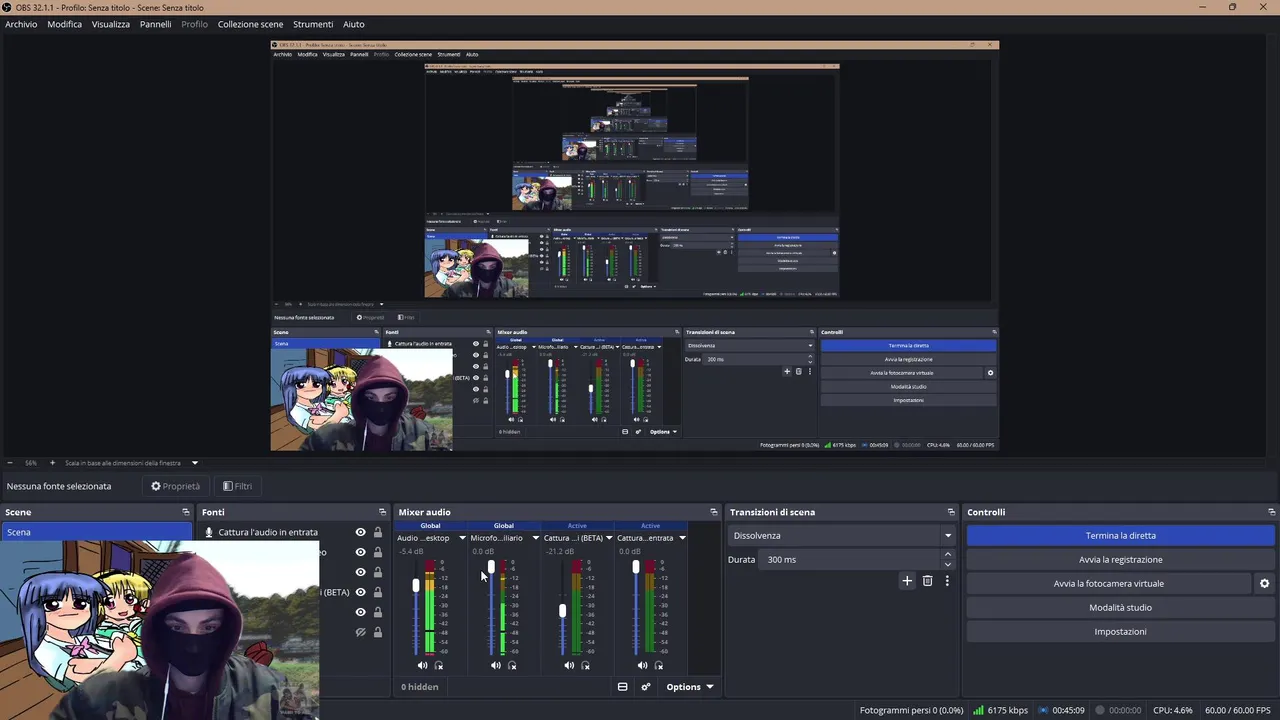
Task: Open the Strumenti menu
Action: 313,24
